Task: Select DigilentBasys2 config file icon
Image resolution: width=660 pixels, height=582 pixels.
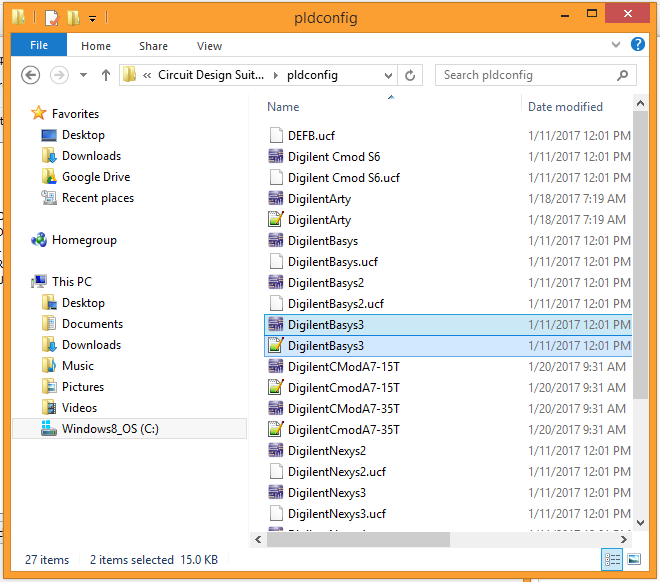Action: pos(276,283)
